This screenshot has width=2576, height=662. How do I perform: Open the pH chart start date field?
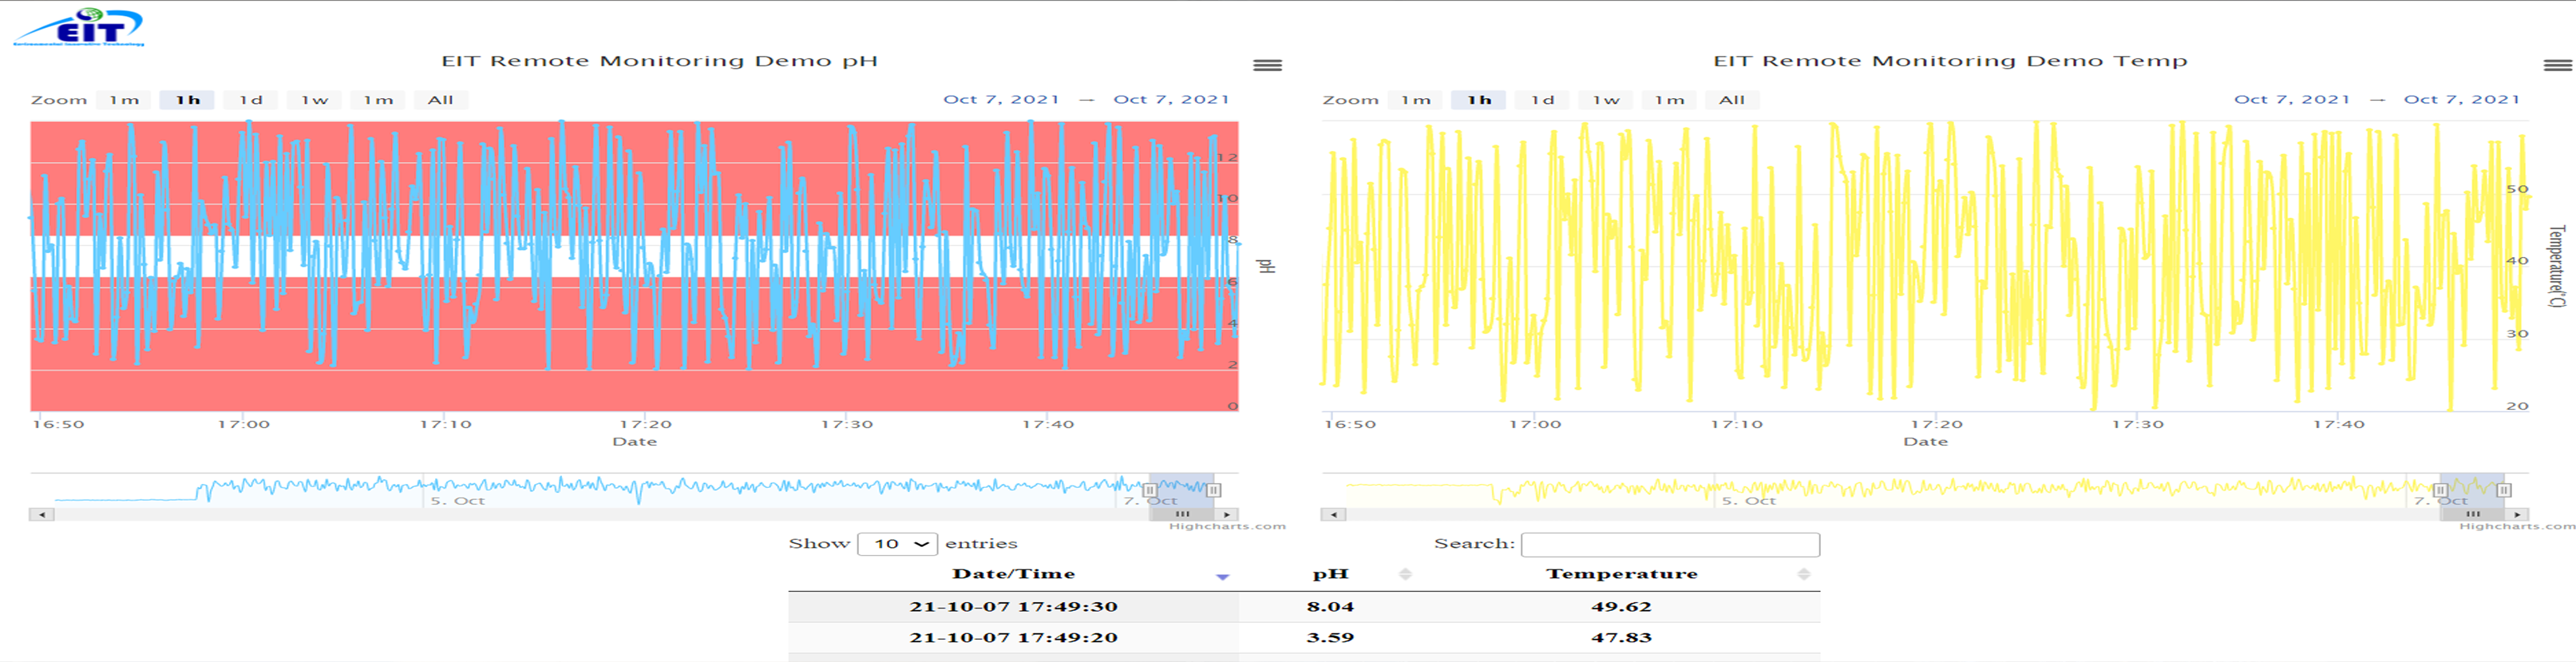(x=1001, y=99)
